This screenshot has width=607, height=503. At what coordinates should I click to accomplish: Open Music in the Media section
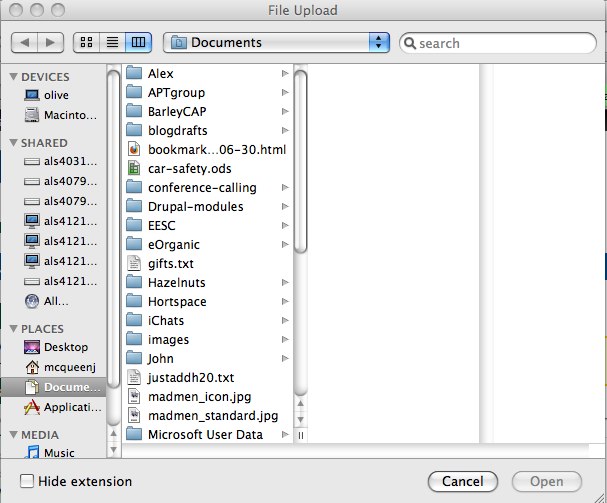[x=49, y=452]
